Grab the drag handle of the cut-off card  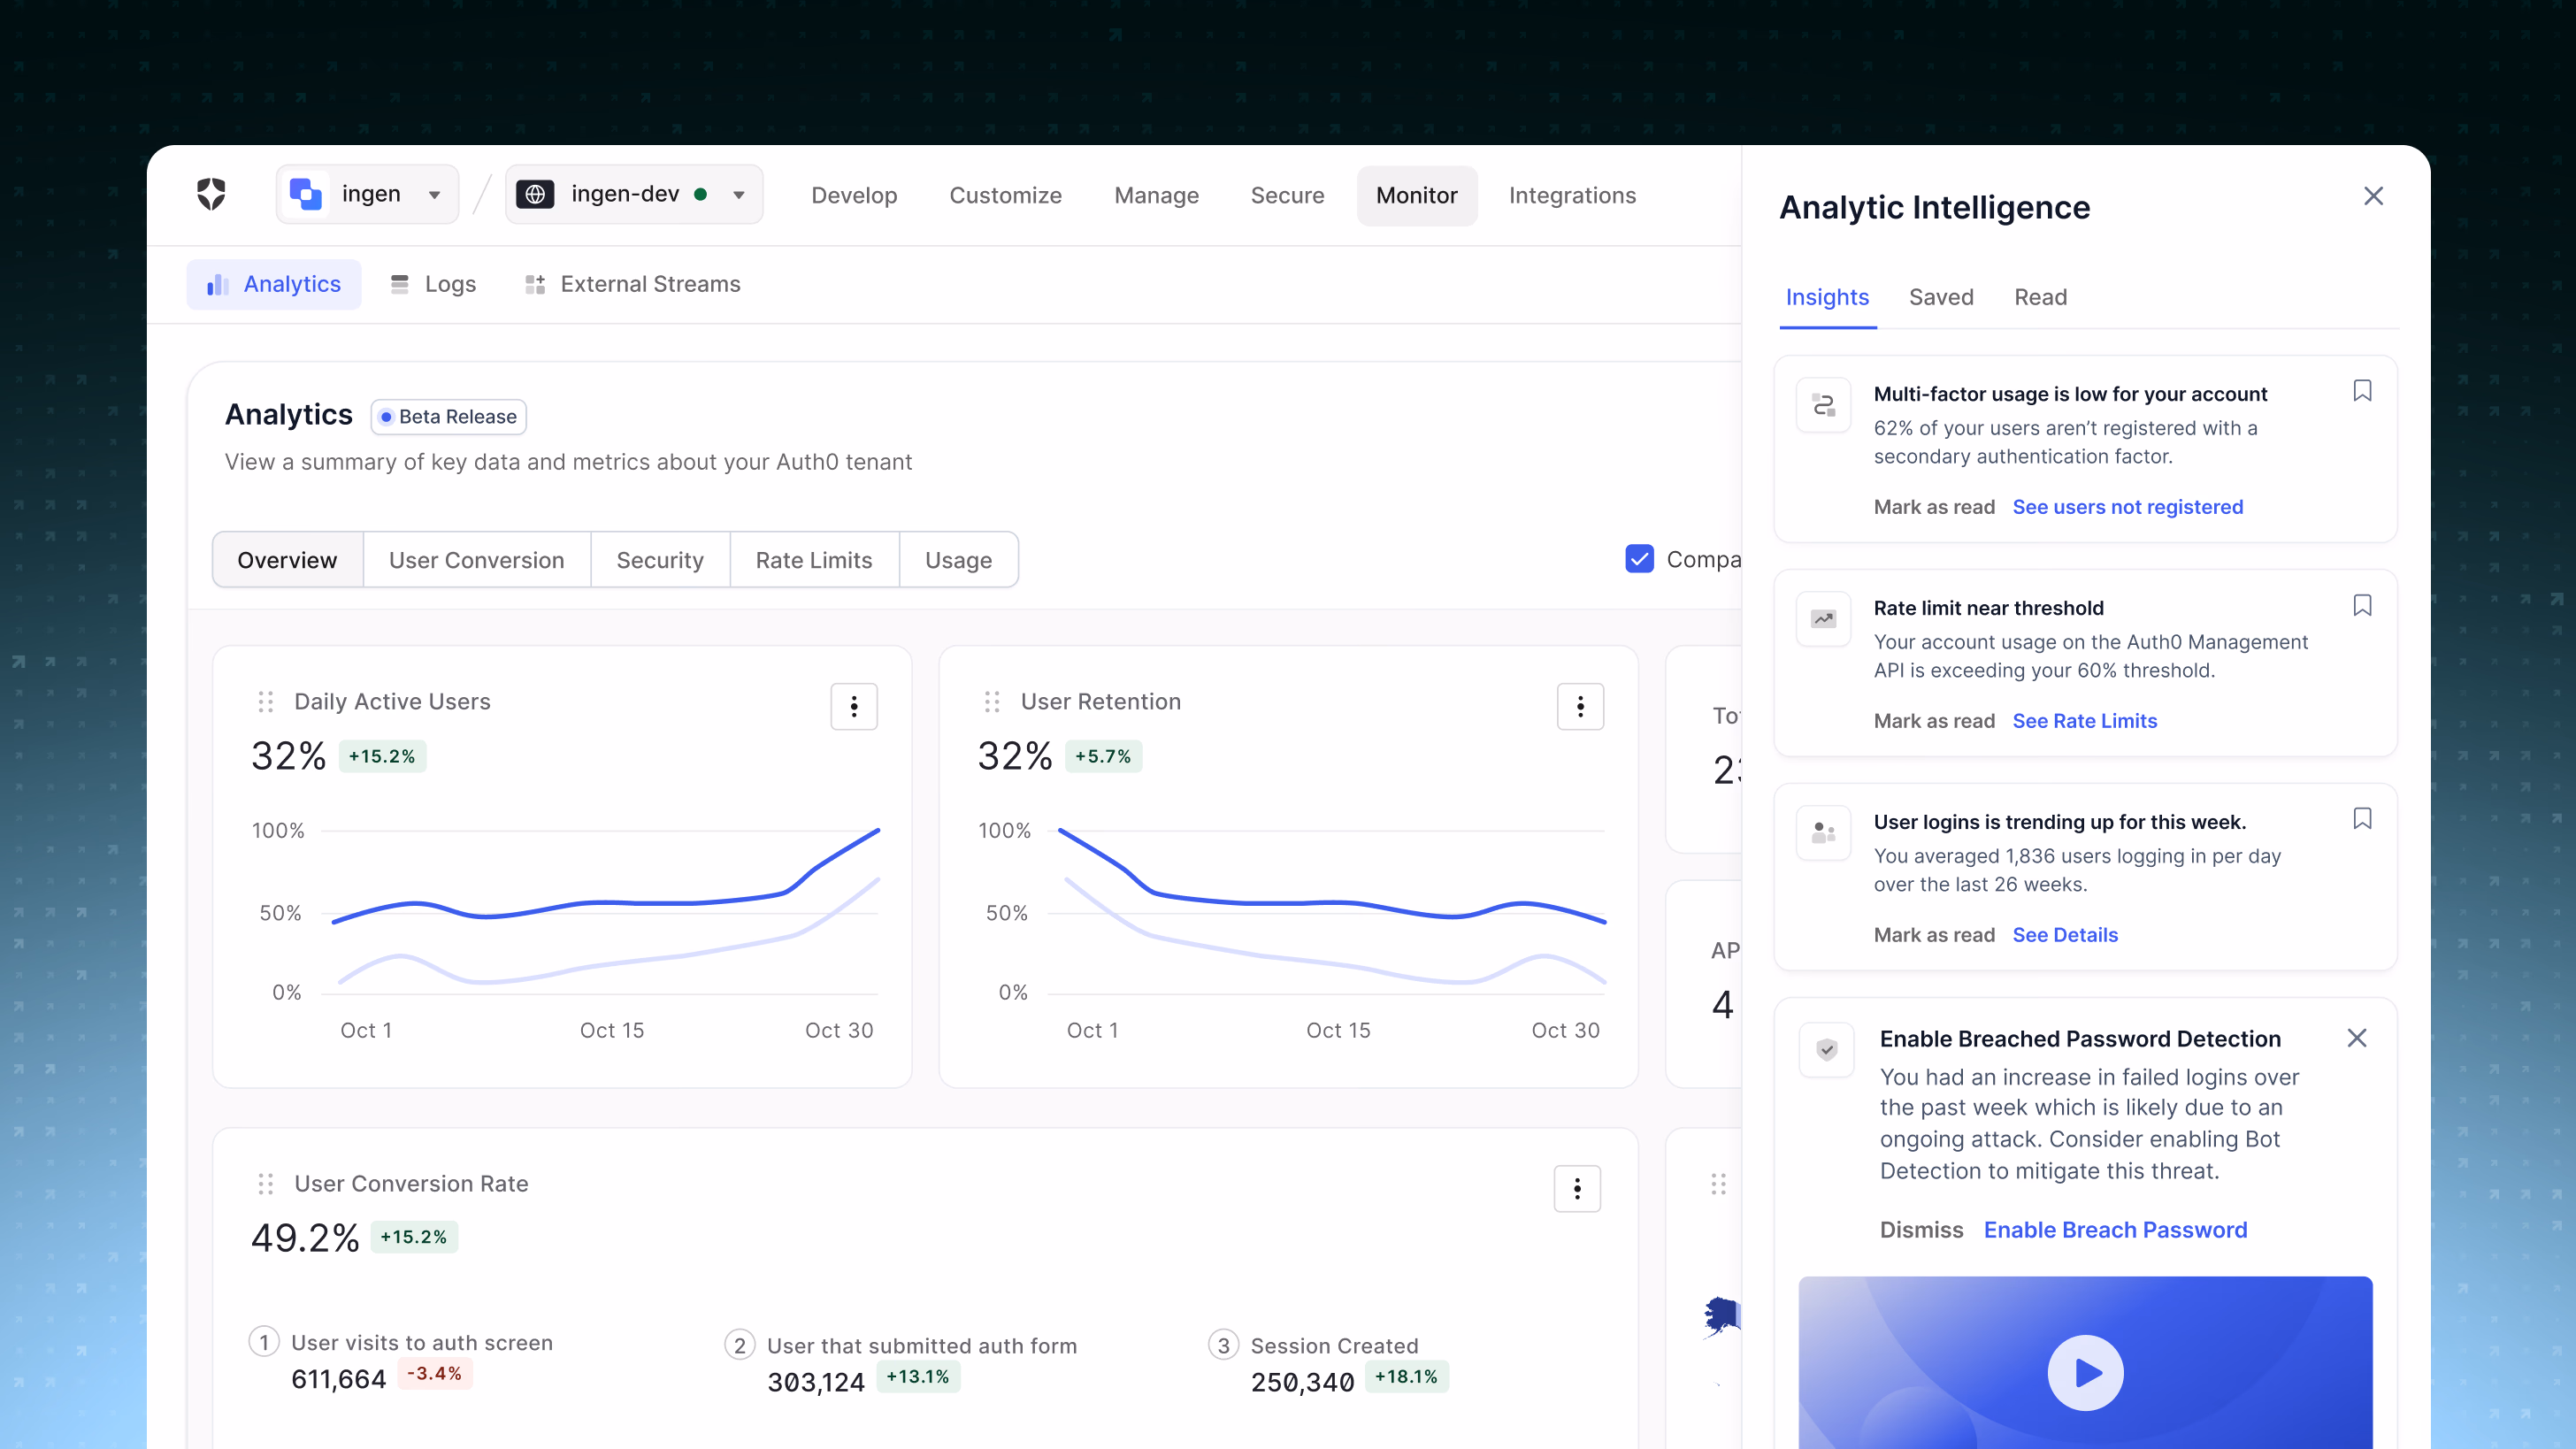point(1718,1184)
